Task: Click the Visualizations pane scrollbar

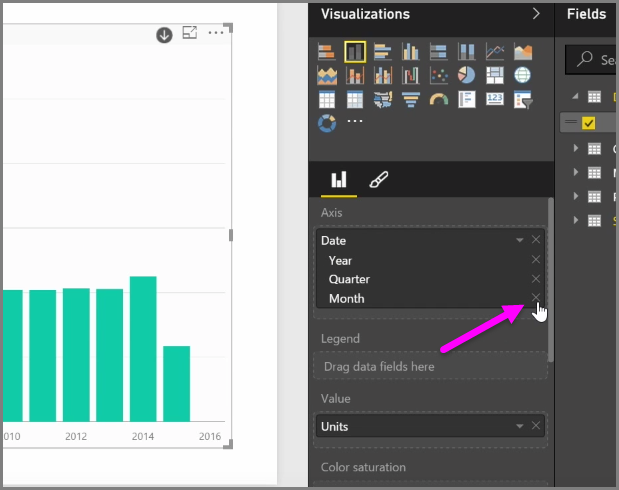Action: [x=551, y=280]
